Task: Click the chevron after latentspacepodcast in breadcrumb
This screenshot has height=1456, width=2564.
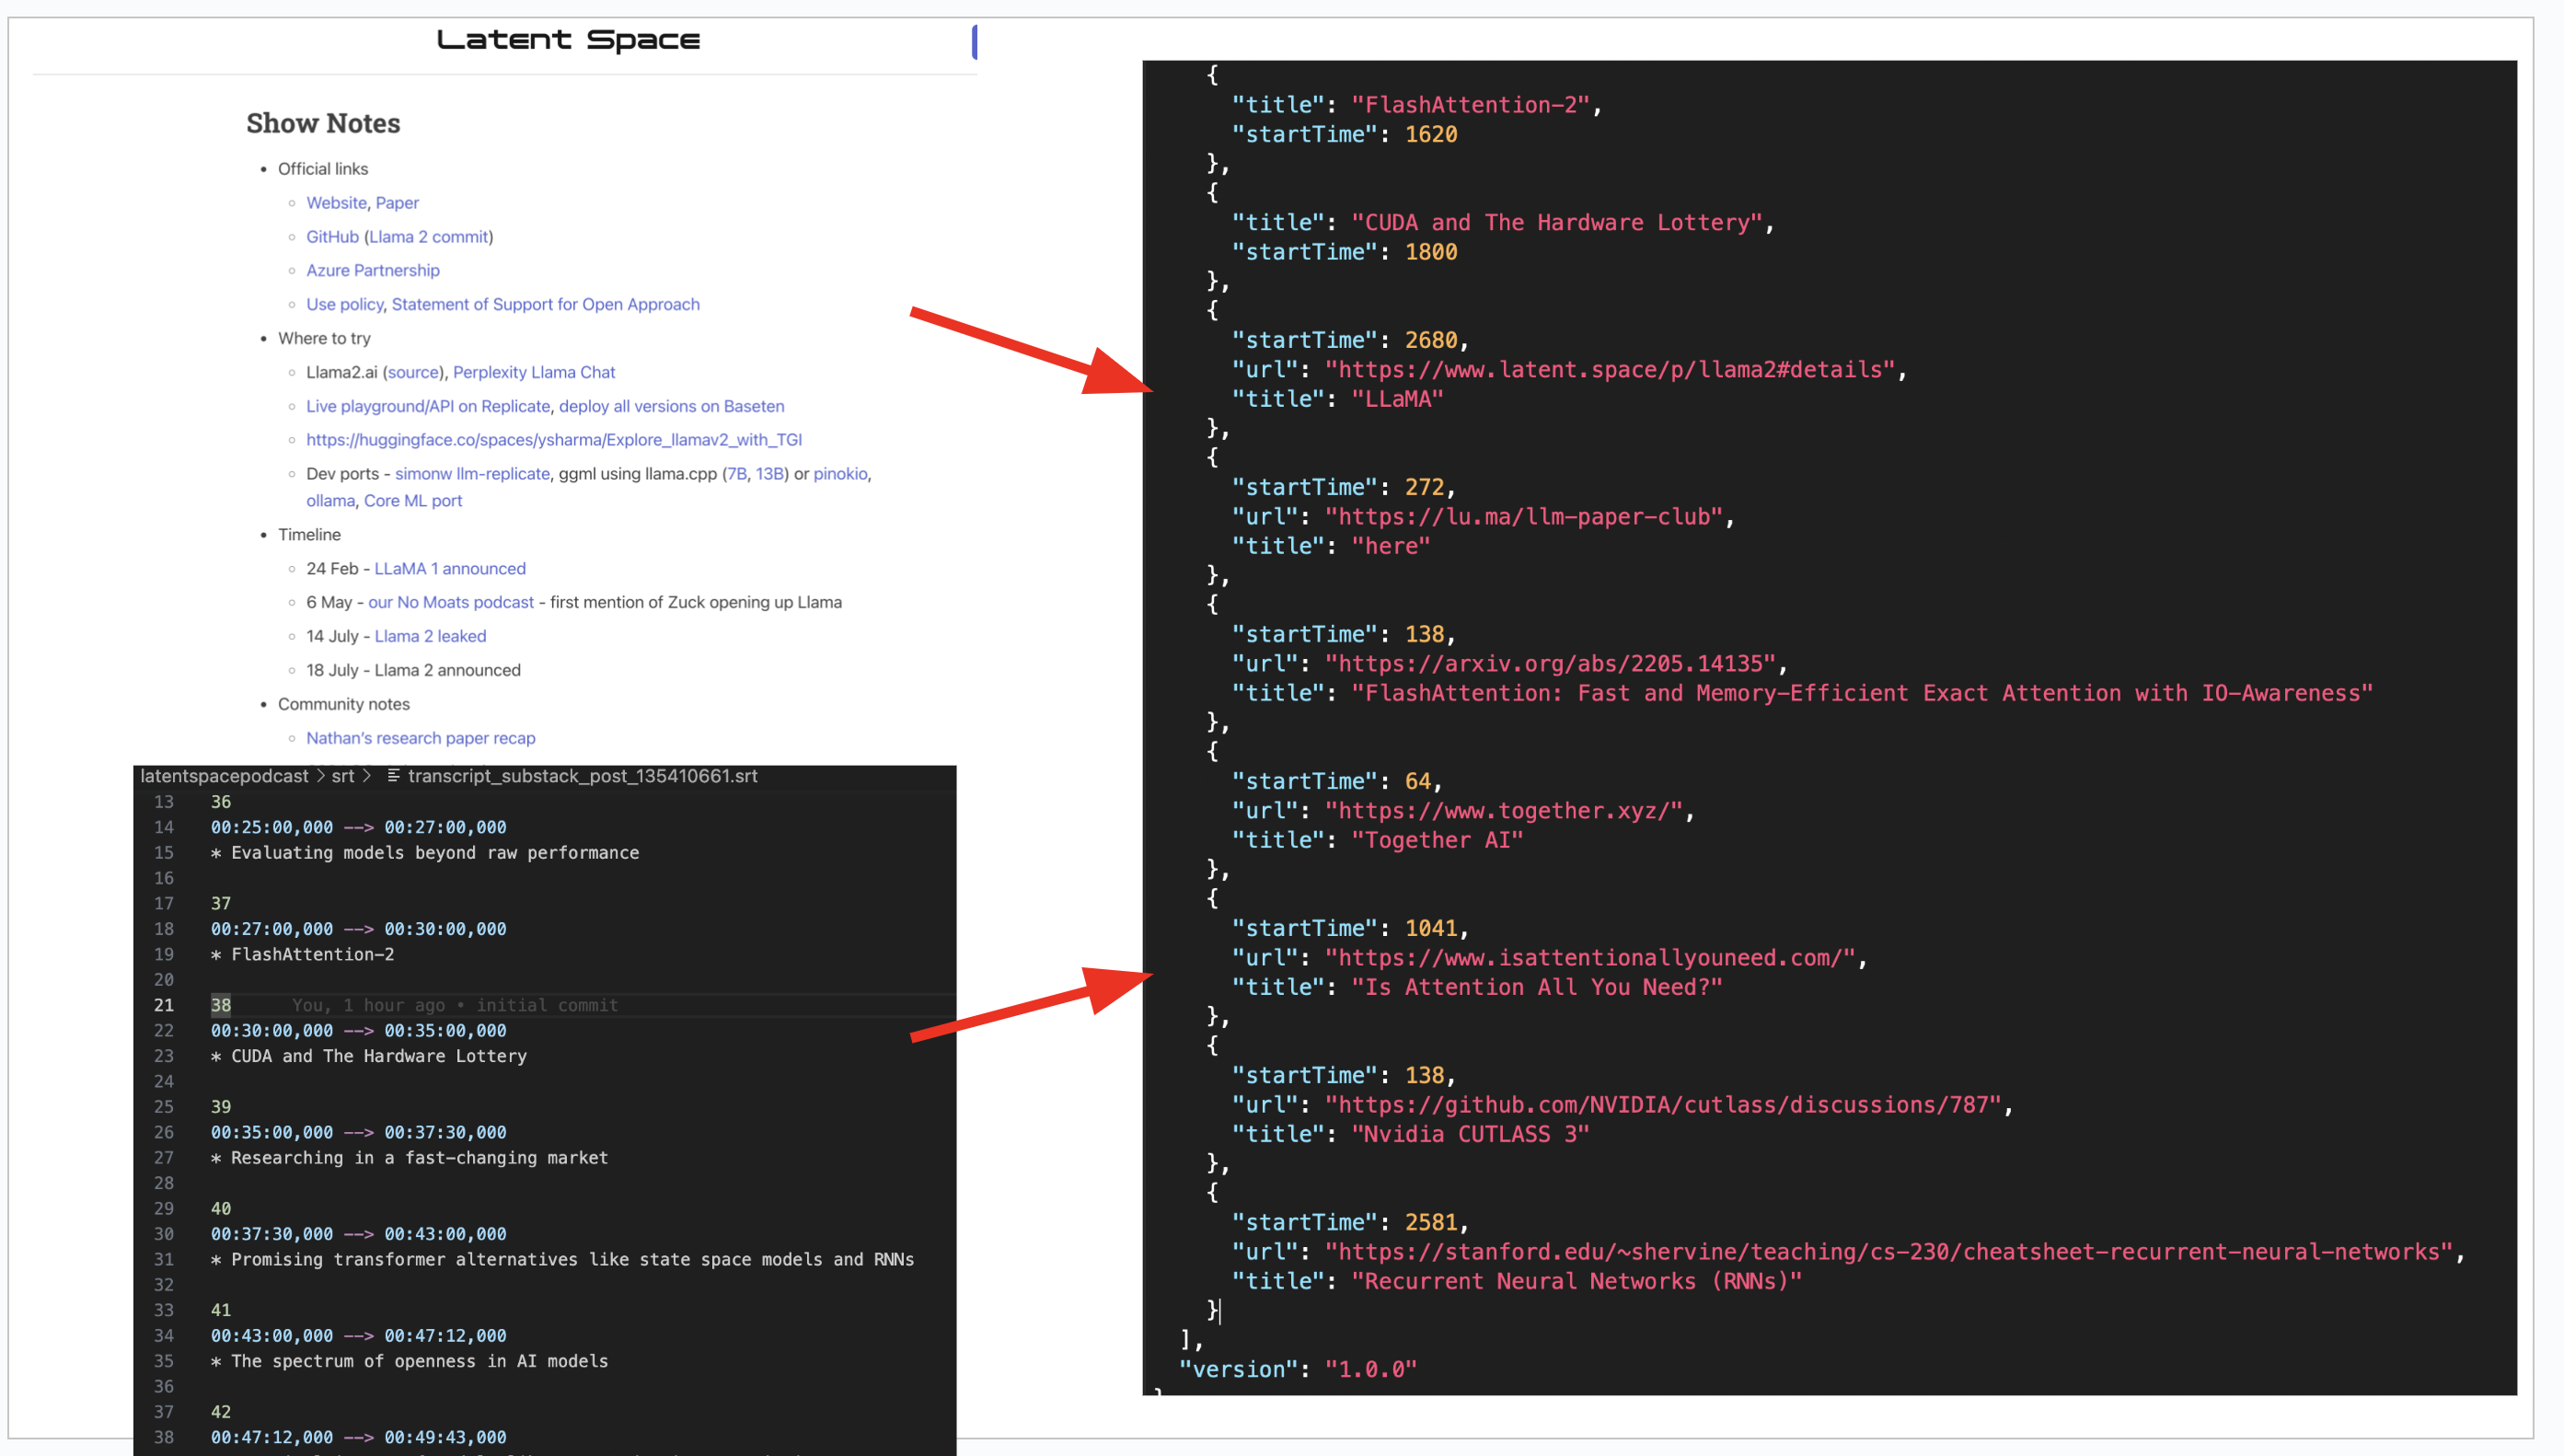Action: (320, 776)
